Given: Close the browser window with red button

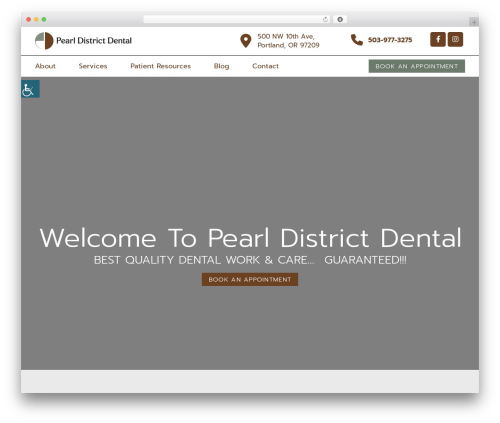Looking at the screenshot, I should [29, 20].
